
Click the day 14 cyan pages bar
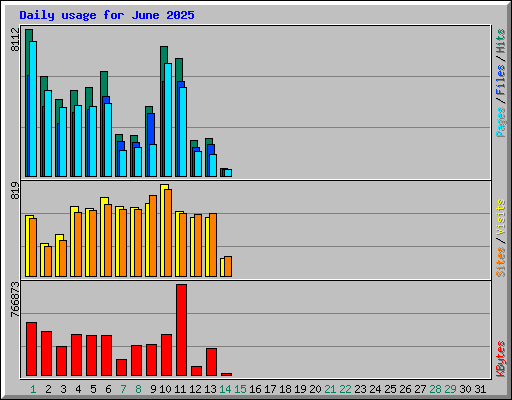coord(228,173)
